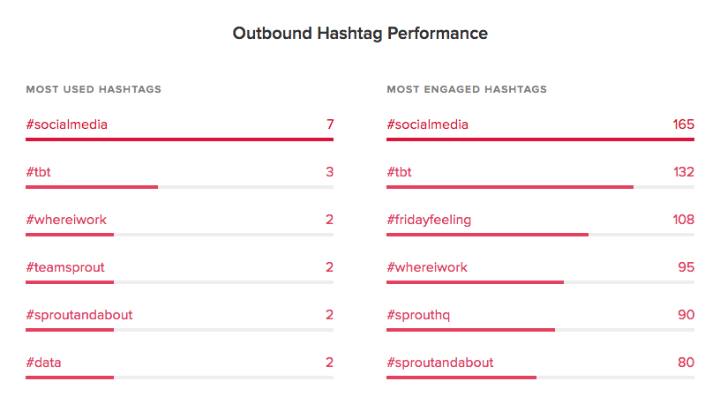Click the Most Engaged Hashtags column heading
Viewport: 720px width, 400px height.
click(466, 89)
